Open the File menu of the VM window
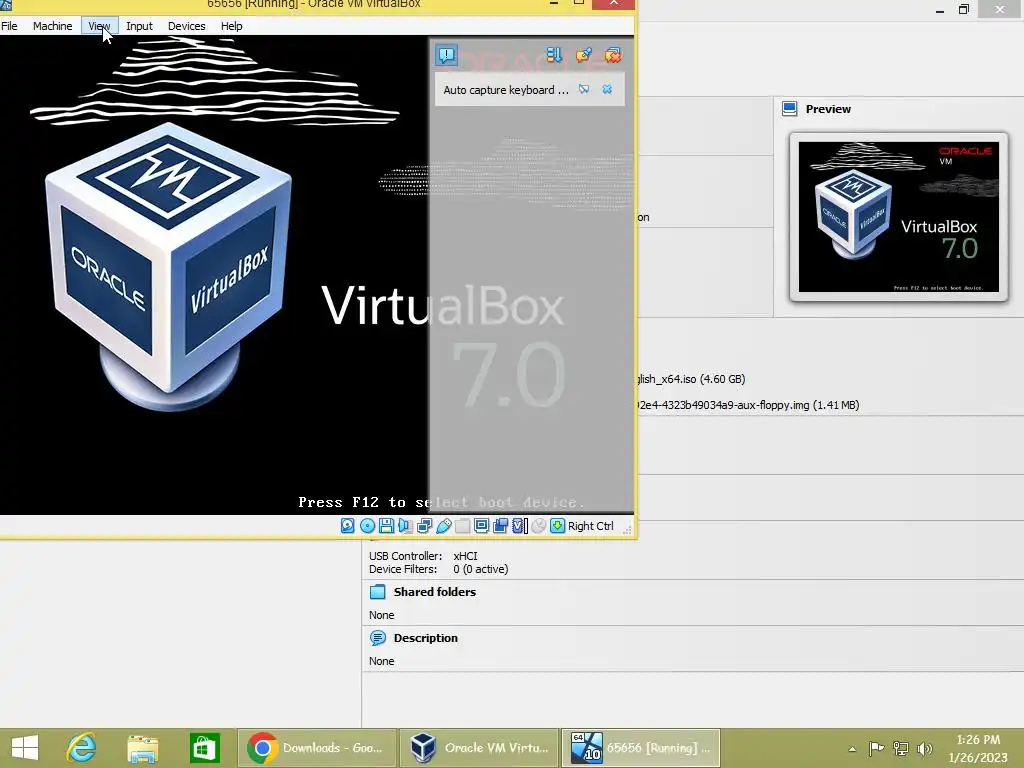The height and width of the screenshot is (768, 1024). (x=9, y=26)
